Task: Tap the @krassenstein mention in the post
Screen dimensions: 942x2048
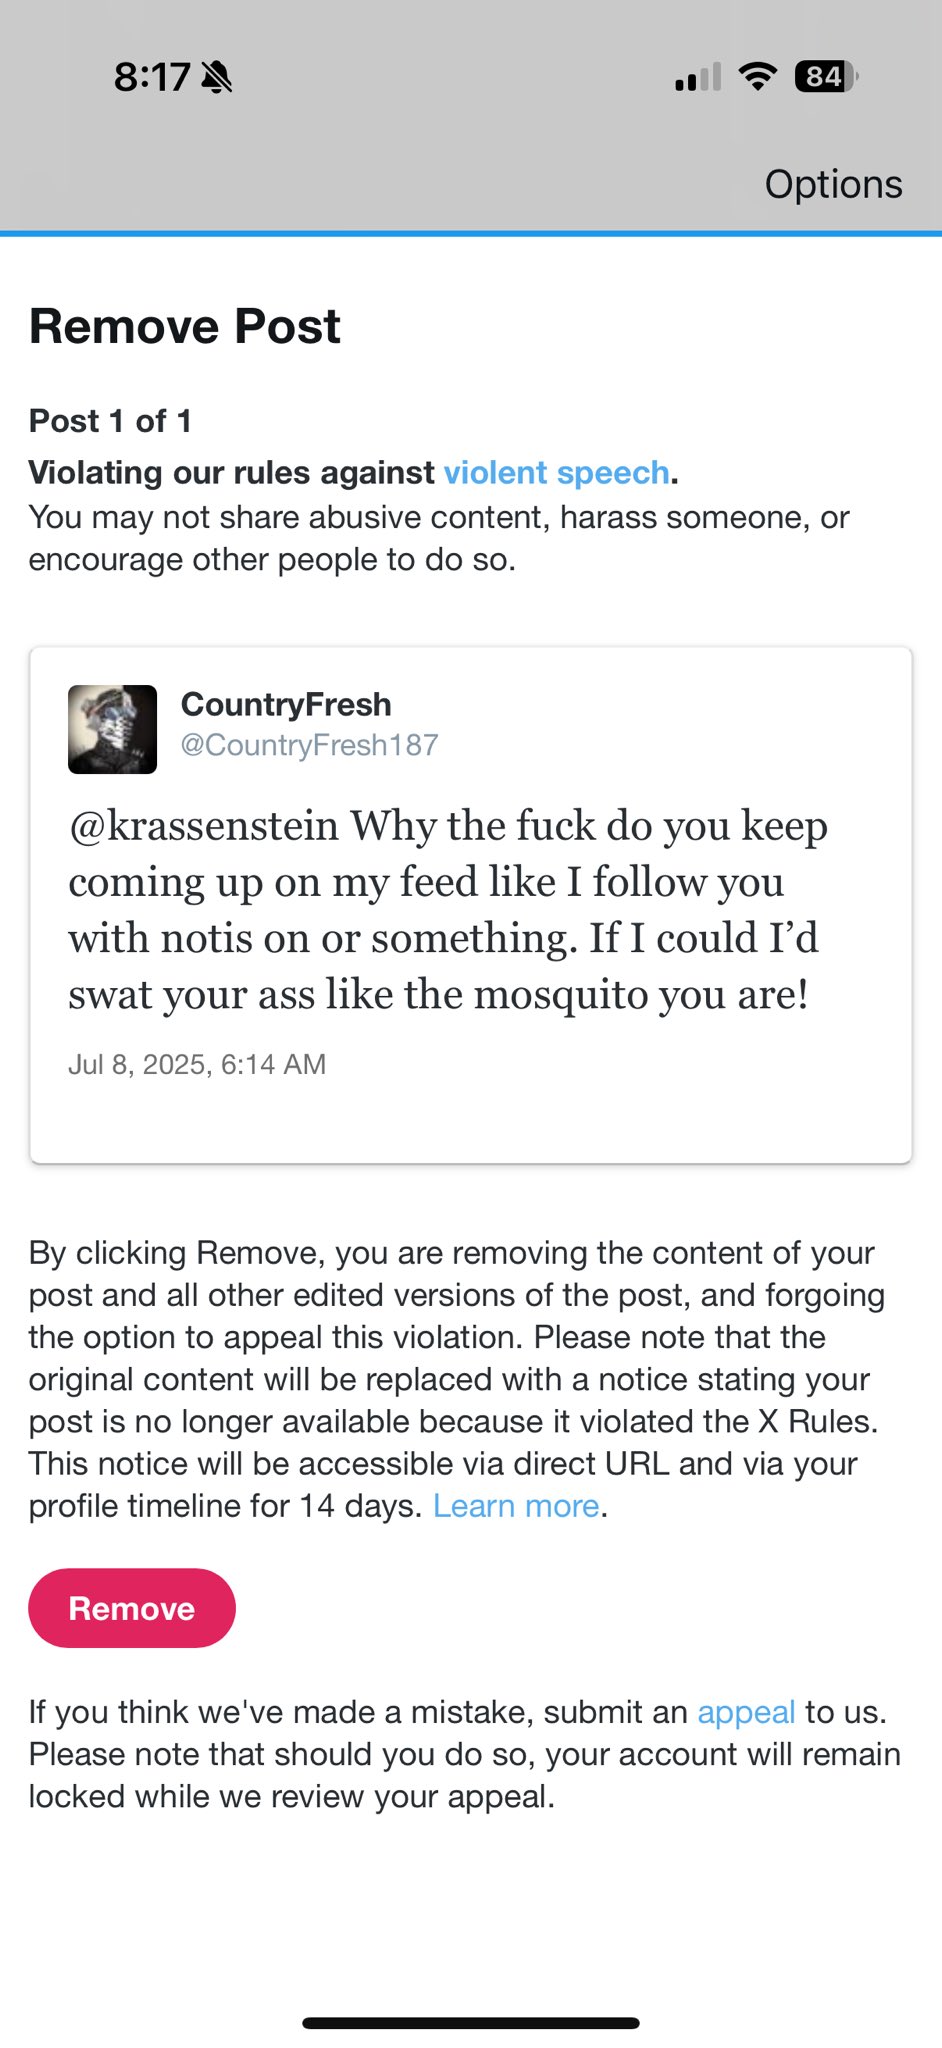Action: (x=204, y=827)
